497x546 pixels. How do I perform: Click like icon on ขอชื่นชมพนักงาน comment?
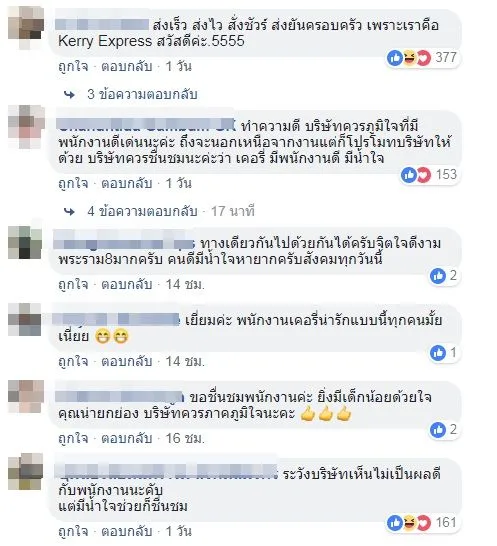438,430
